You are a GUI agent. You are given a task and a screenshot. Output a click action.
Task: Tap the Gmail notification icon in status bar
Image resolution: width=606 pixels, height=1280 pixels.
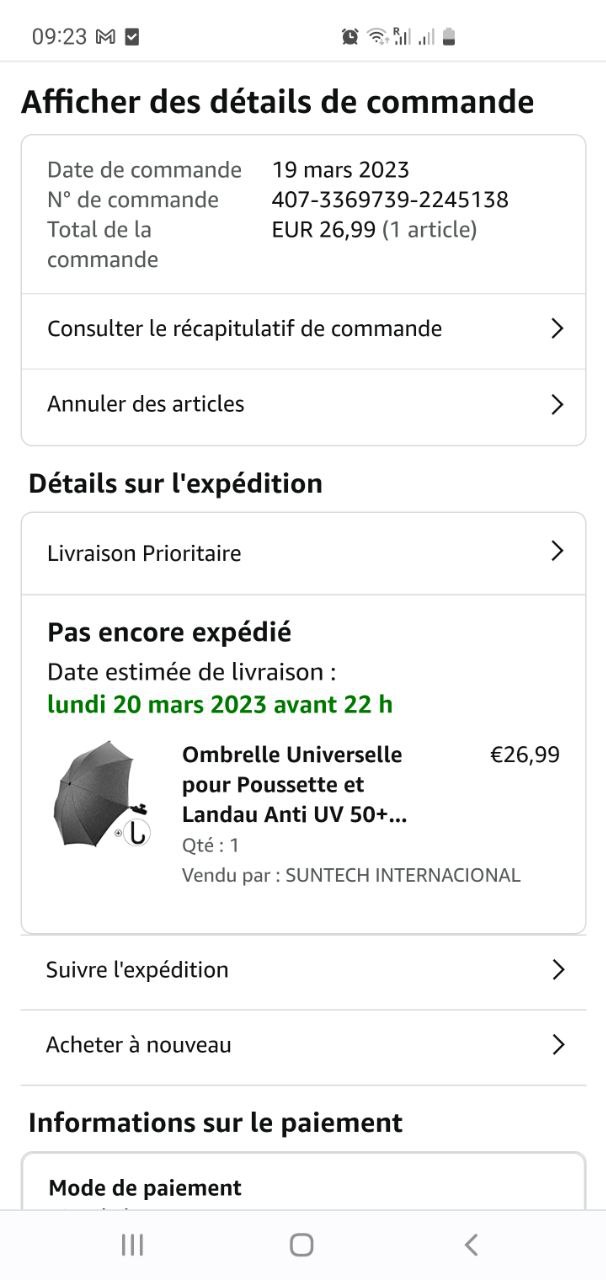pos(105,37)
